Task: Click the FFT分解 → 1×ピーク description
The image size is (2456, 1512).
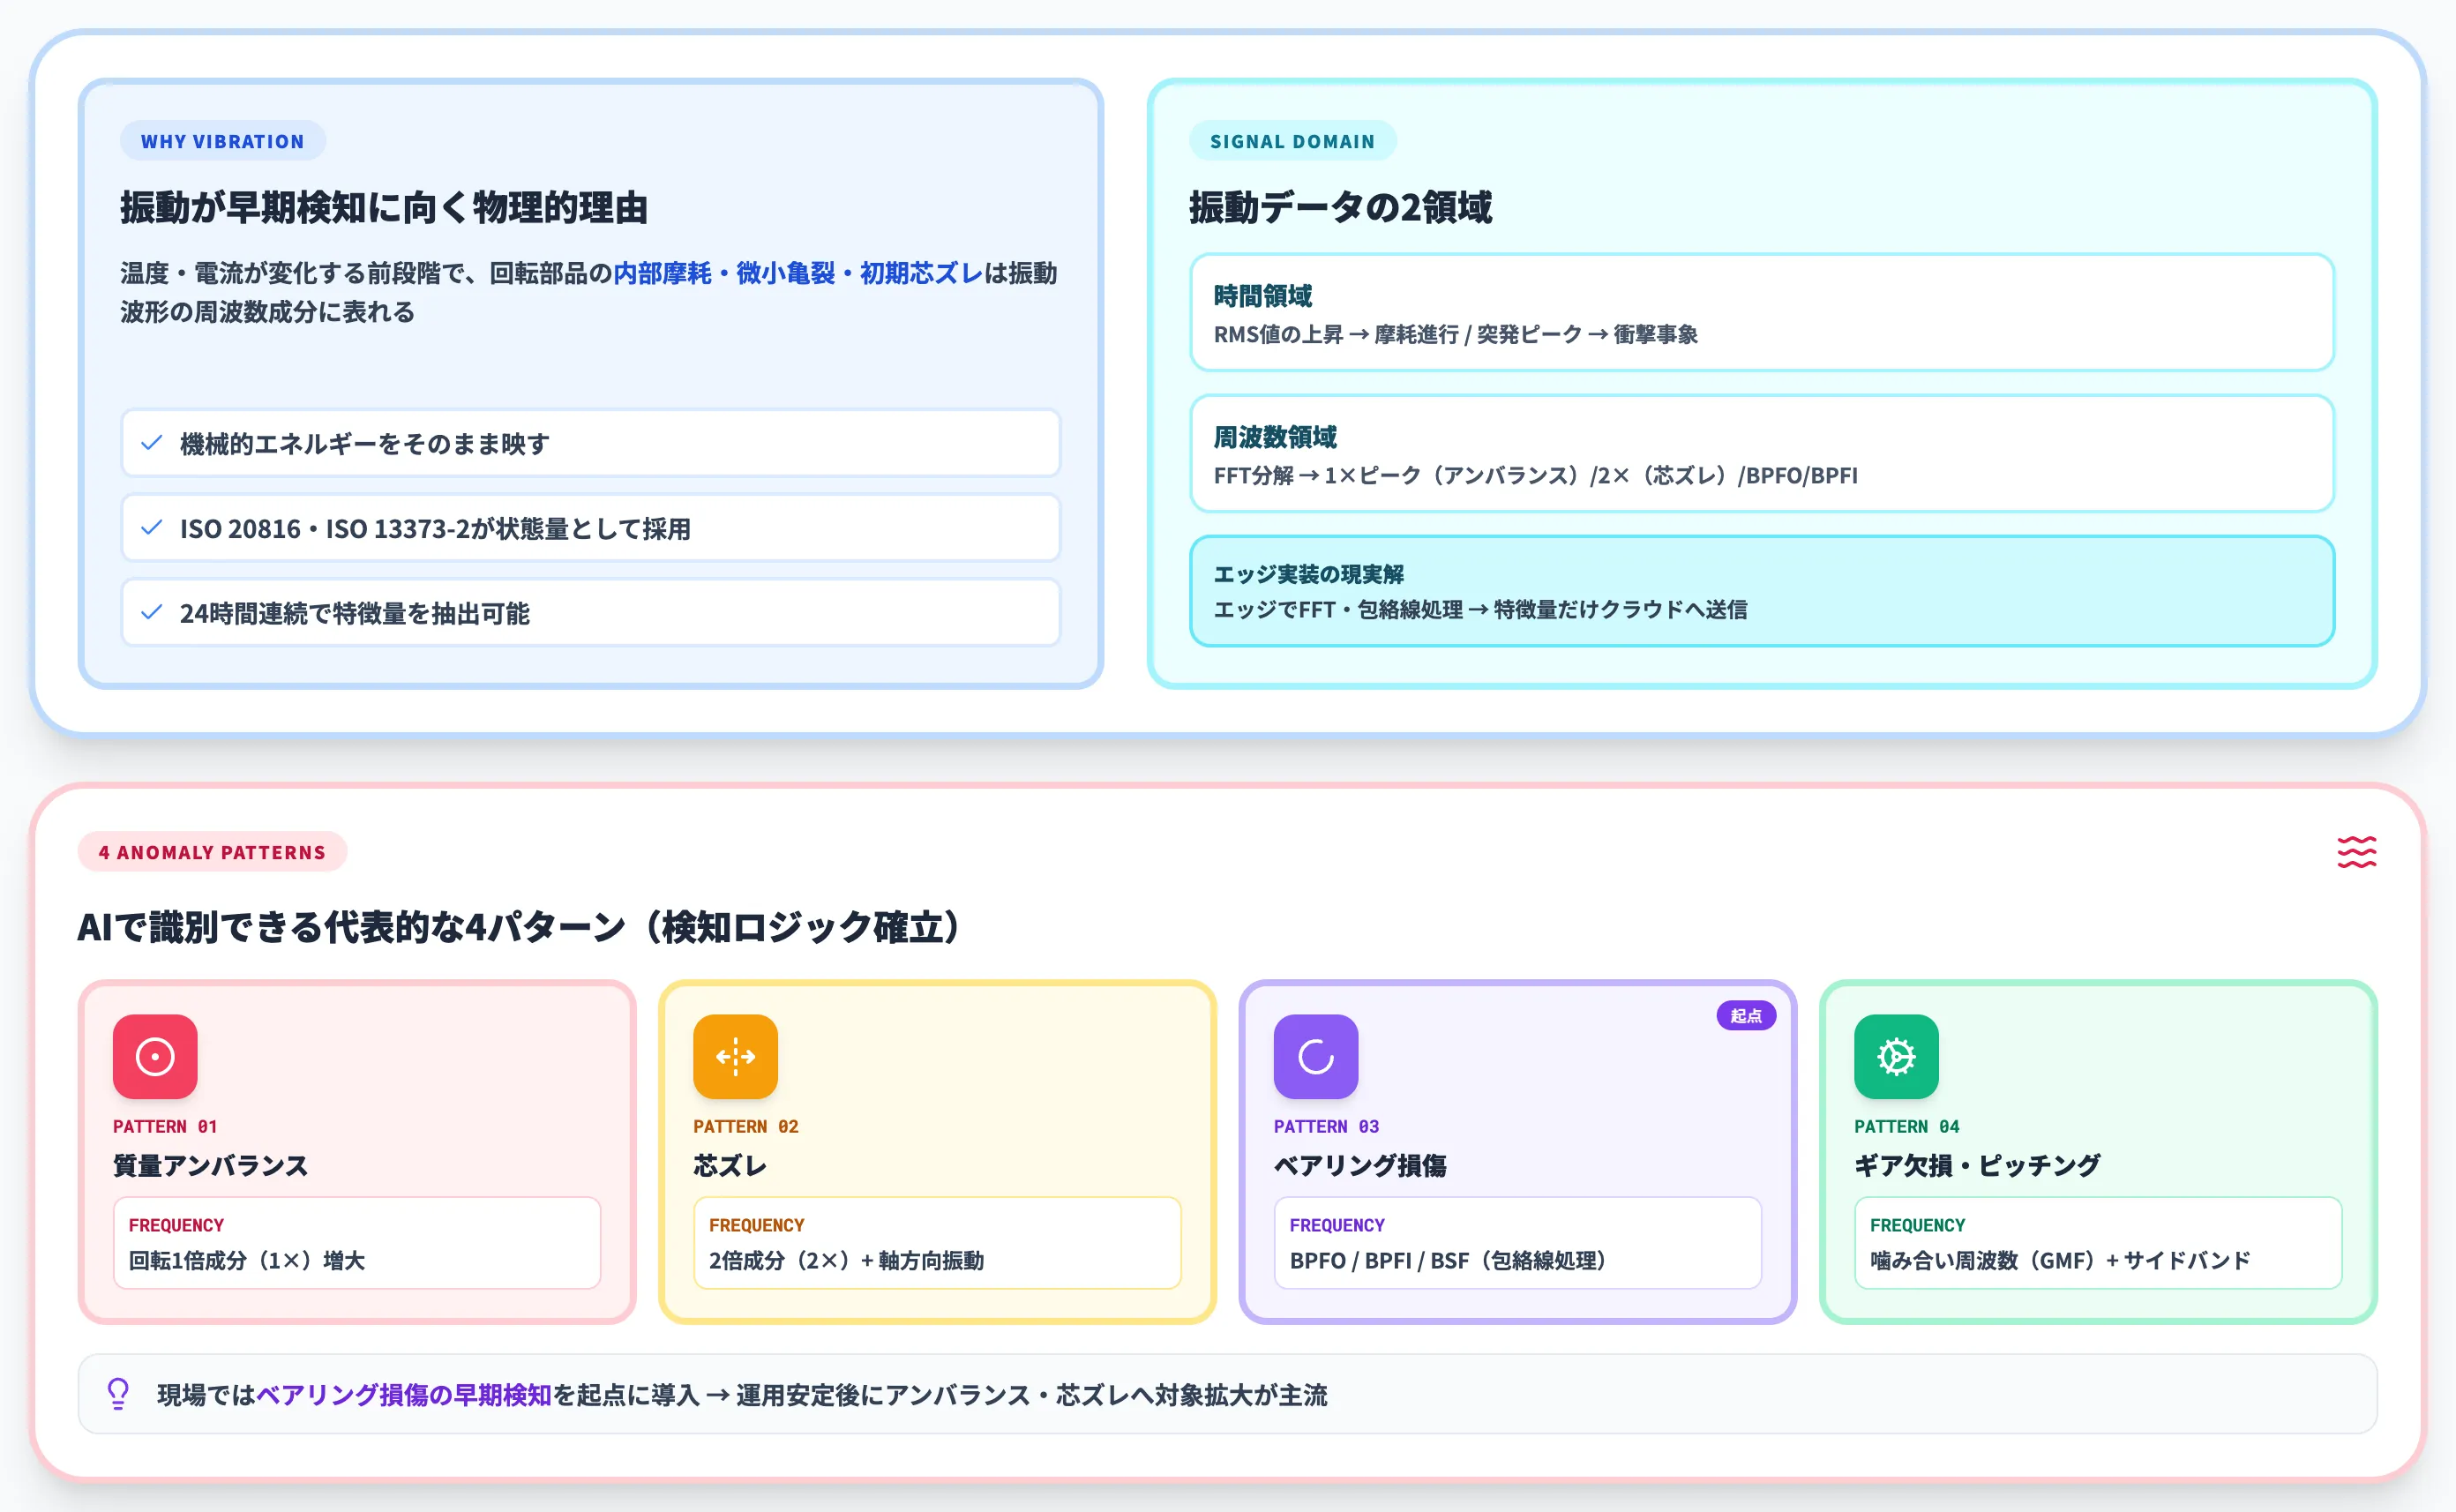Action: click(1535, 475)
